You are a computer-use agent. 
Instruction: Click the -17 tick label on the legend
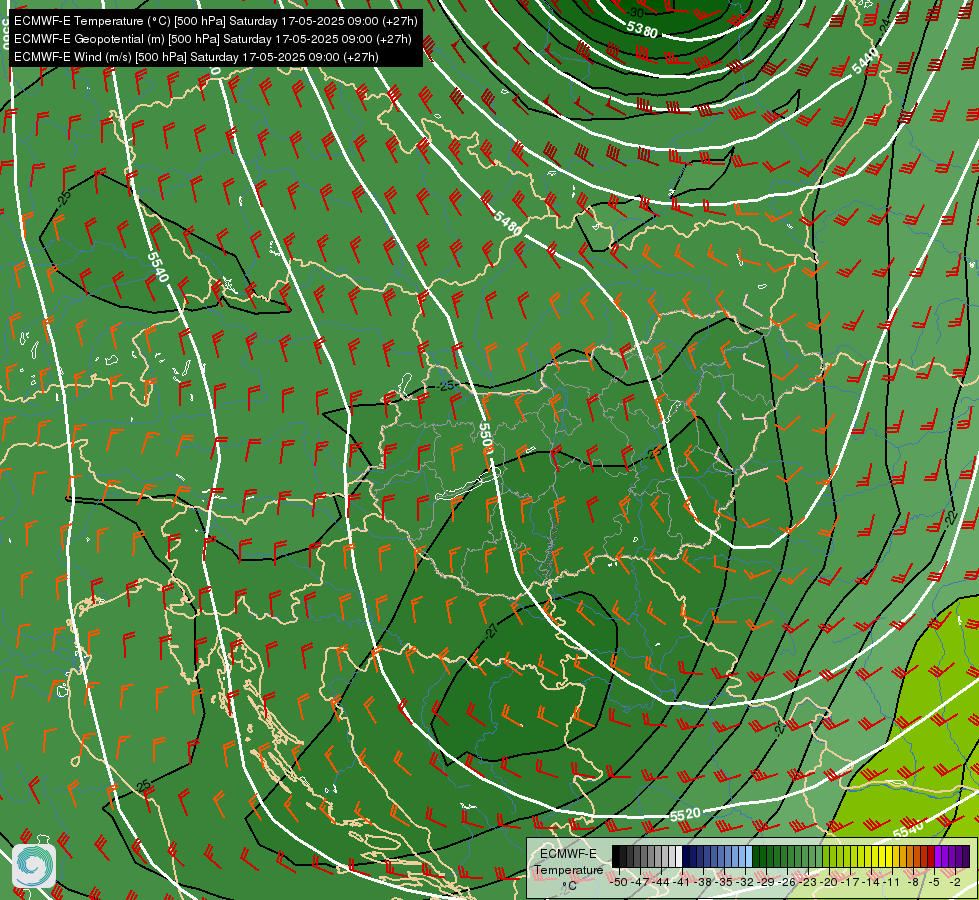850,883
